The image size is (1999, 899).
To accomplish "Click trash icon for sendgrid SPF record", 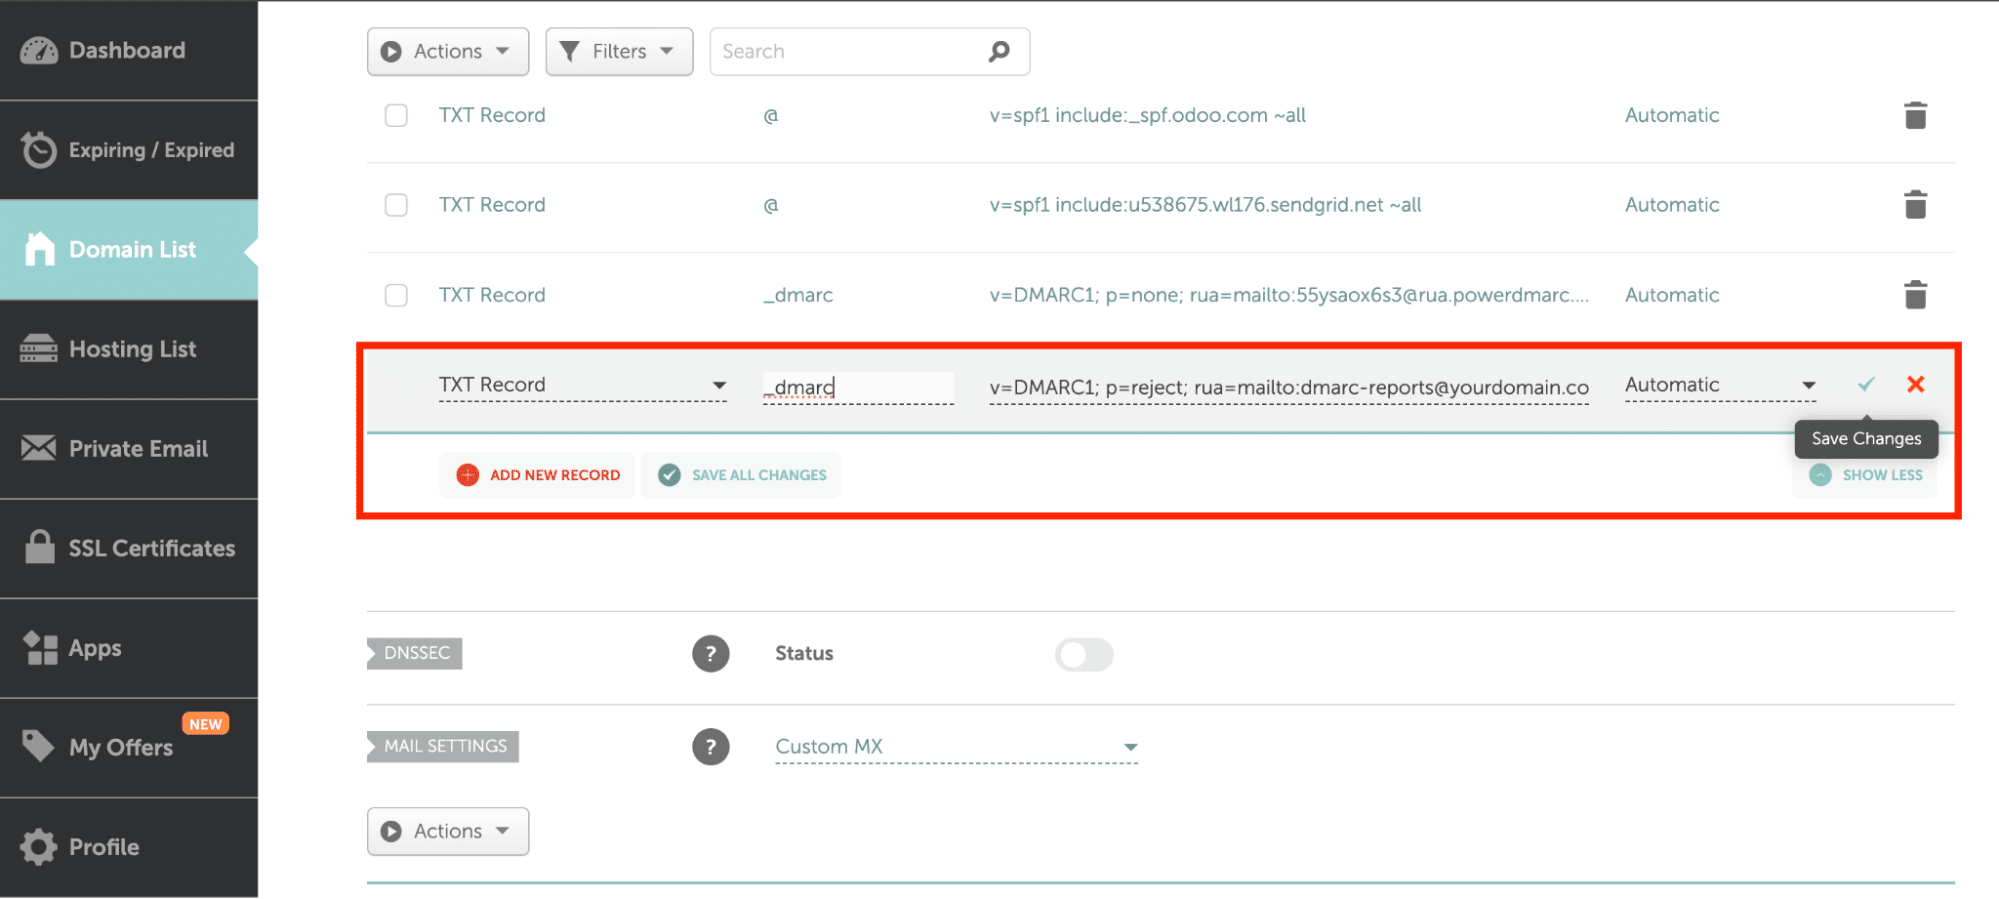I will [x=1914, y=205].
